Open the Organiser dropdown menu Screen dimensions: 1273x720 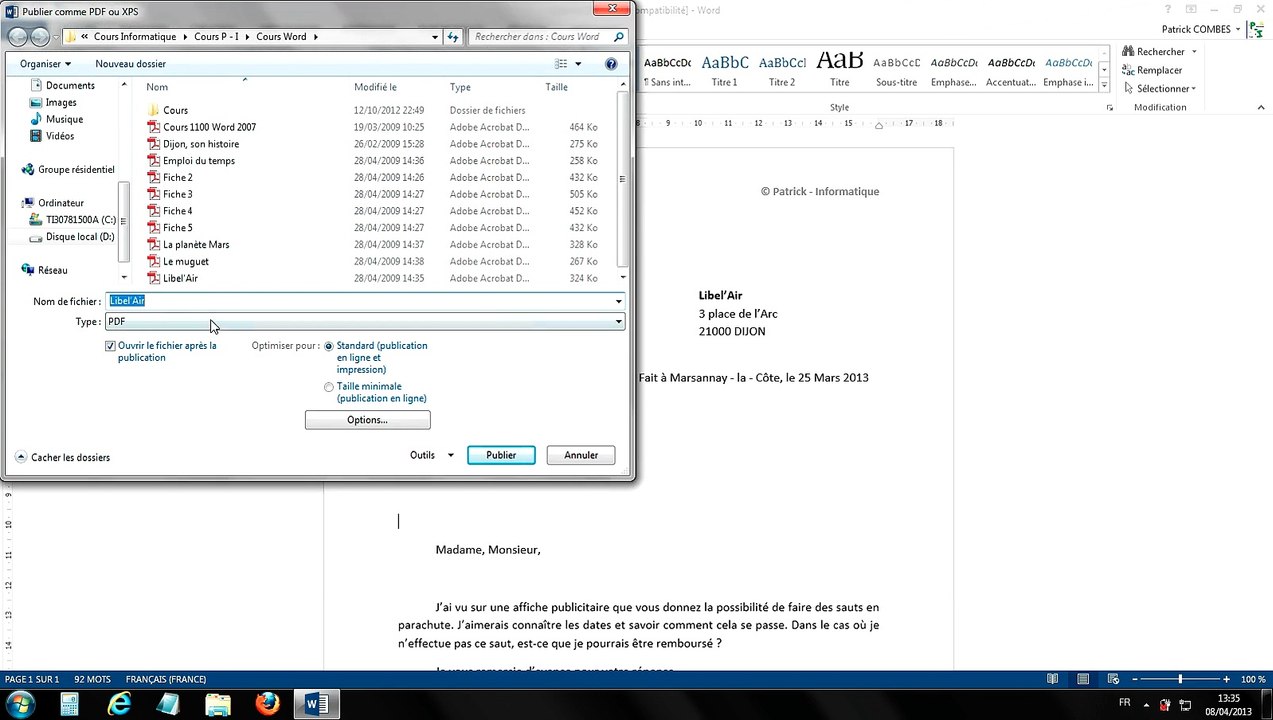pos(45,64)
